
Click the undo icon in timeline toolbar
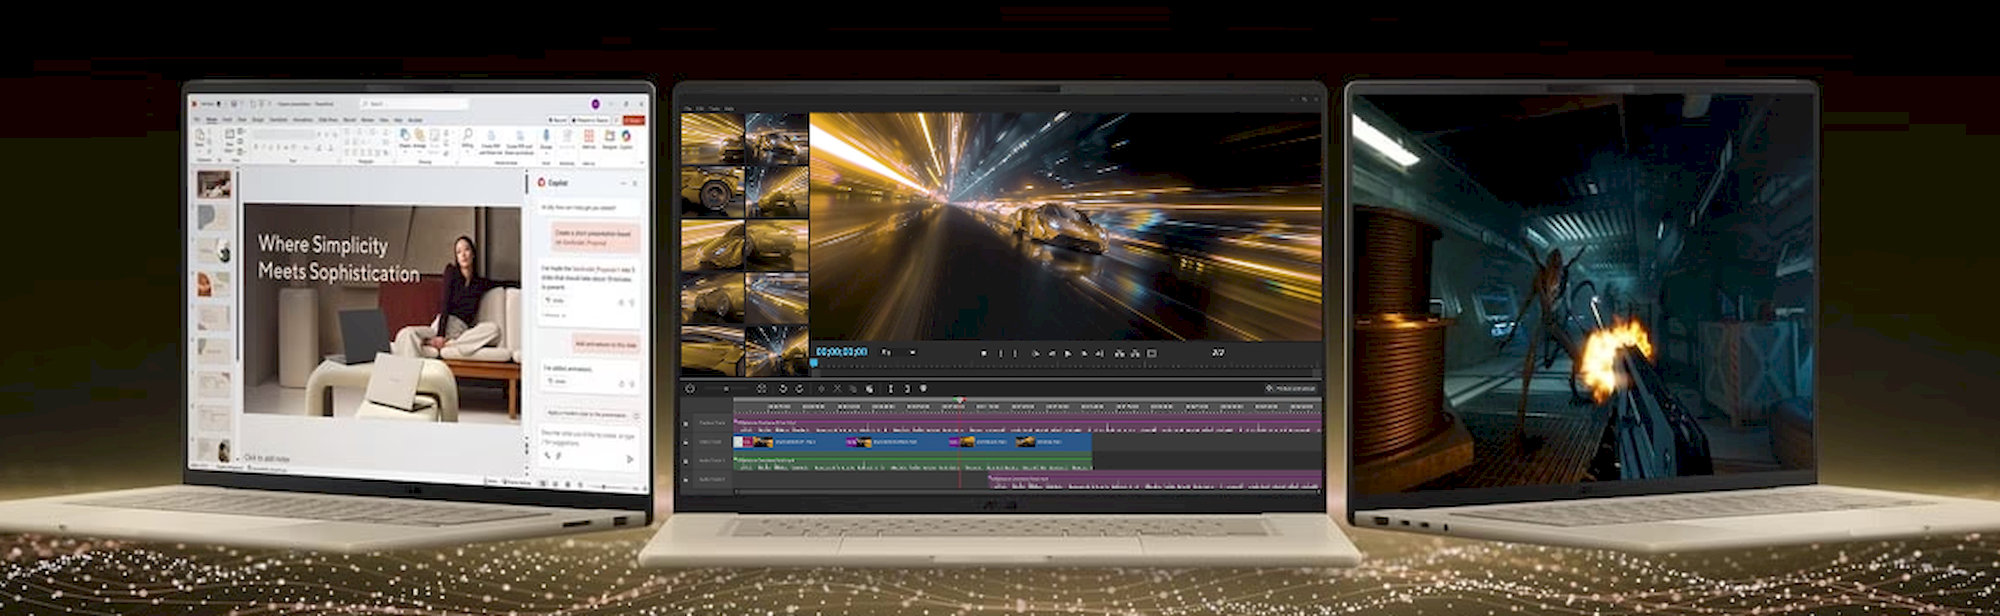(783, 388)
